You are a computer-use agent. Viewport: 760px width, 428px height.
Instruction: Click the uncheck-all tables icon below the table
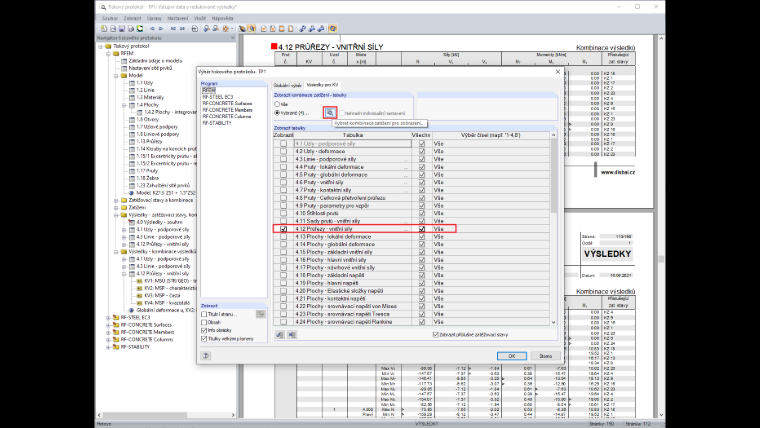pos(292,334)
